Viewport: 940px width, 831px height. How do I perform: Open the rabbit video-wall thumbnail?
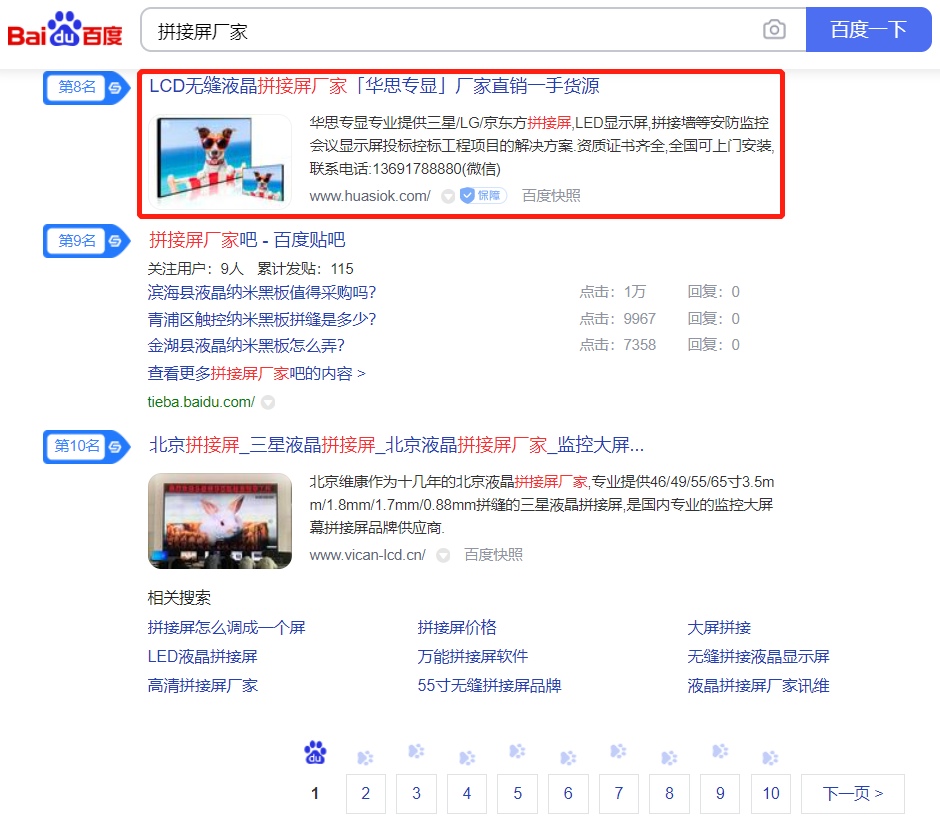tap(220, 520)
